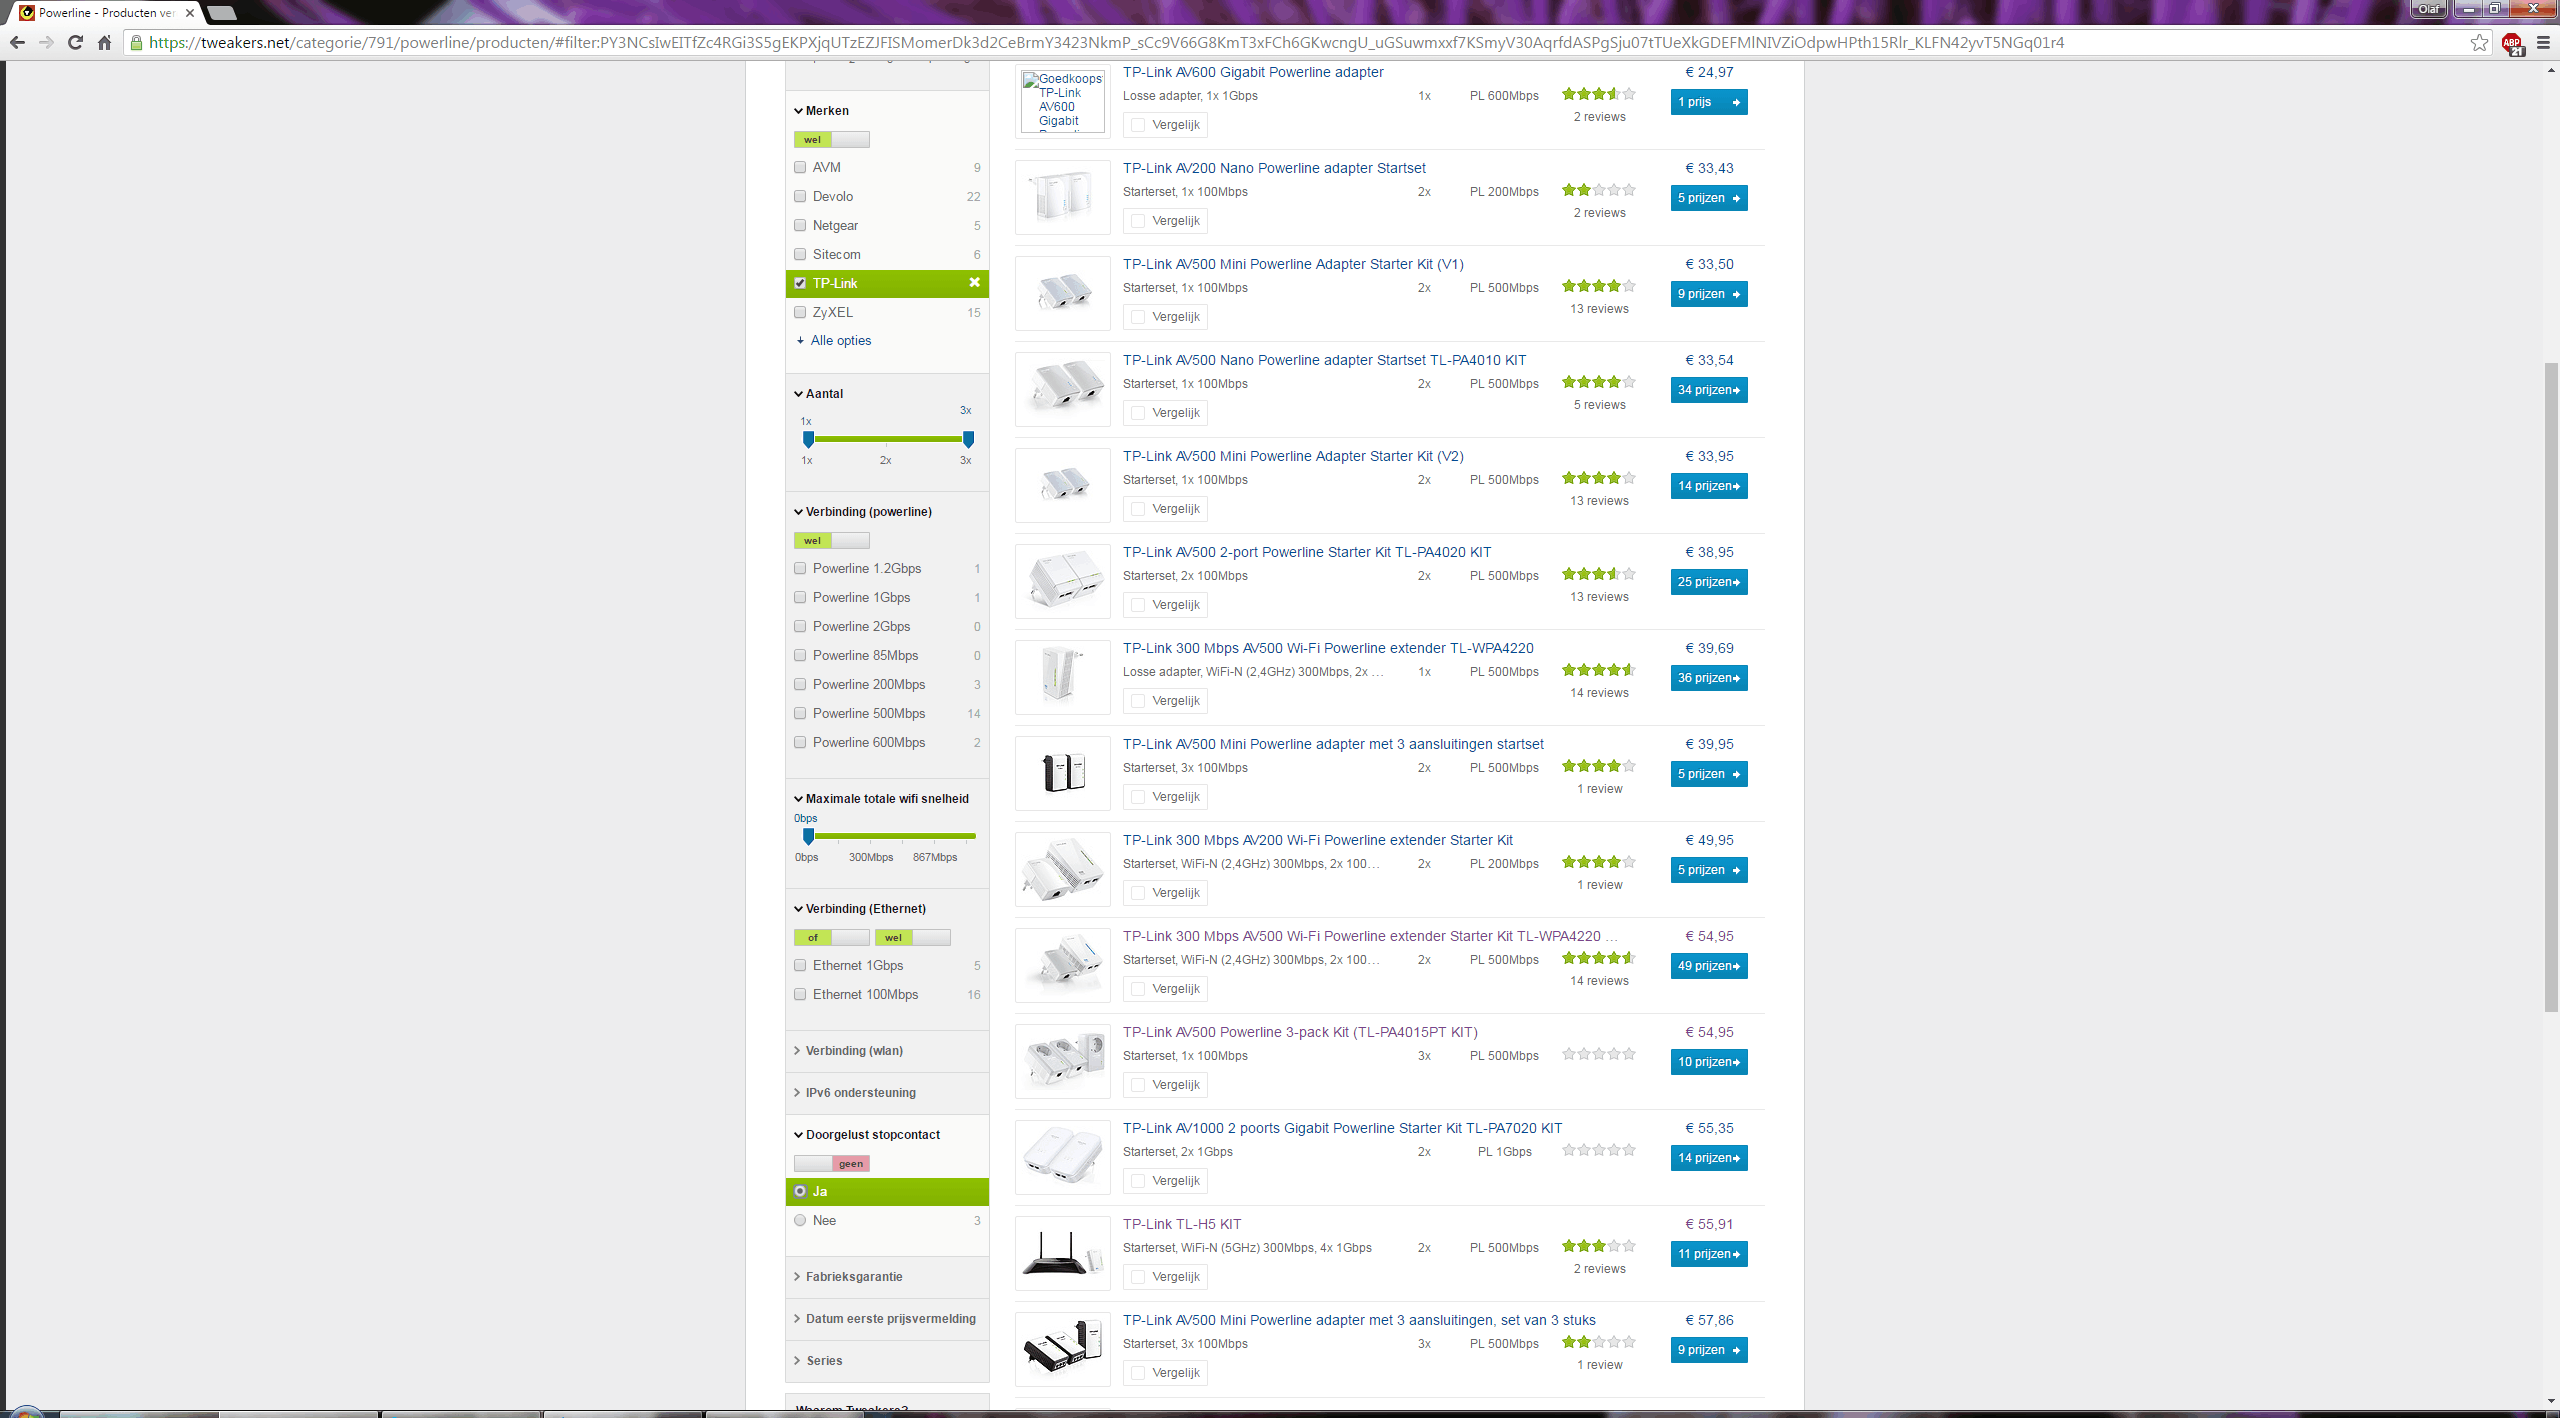
Task: Expand the Fabrieksgarantie section
Action: [848, 1277]
